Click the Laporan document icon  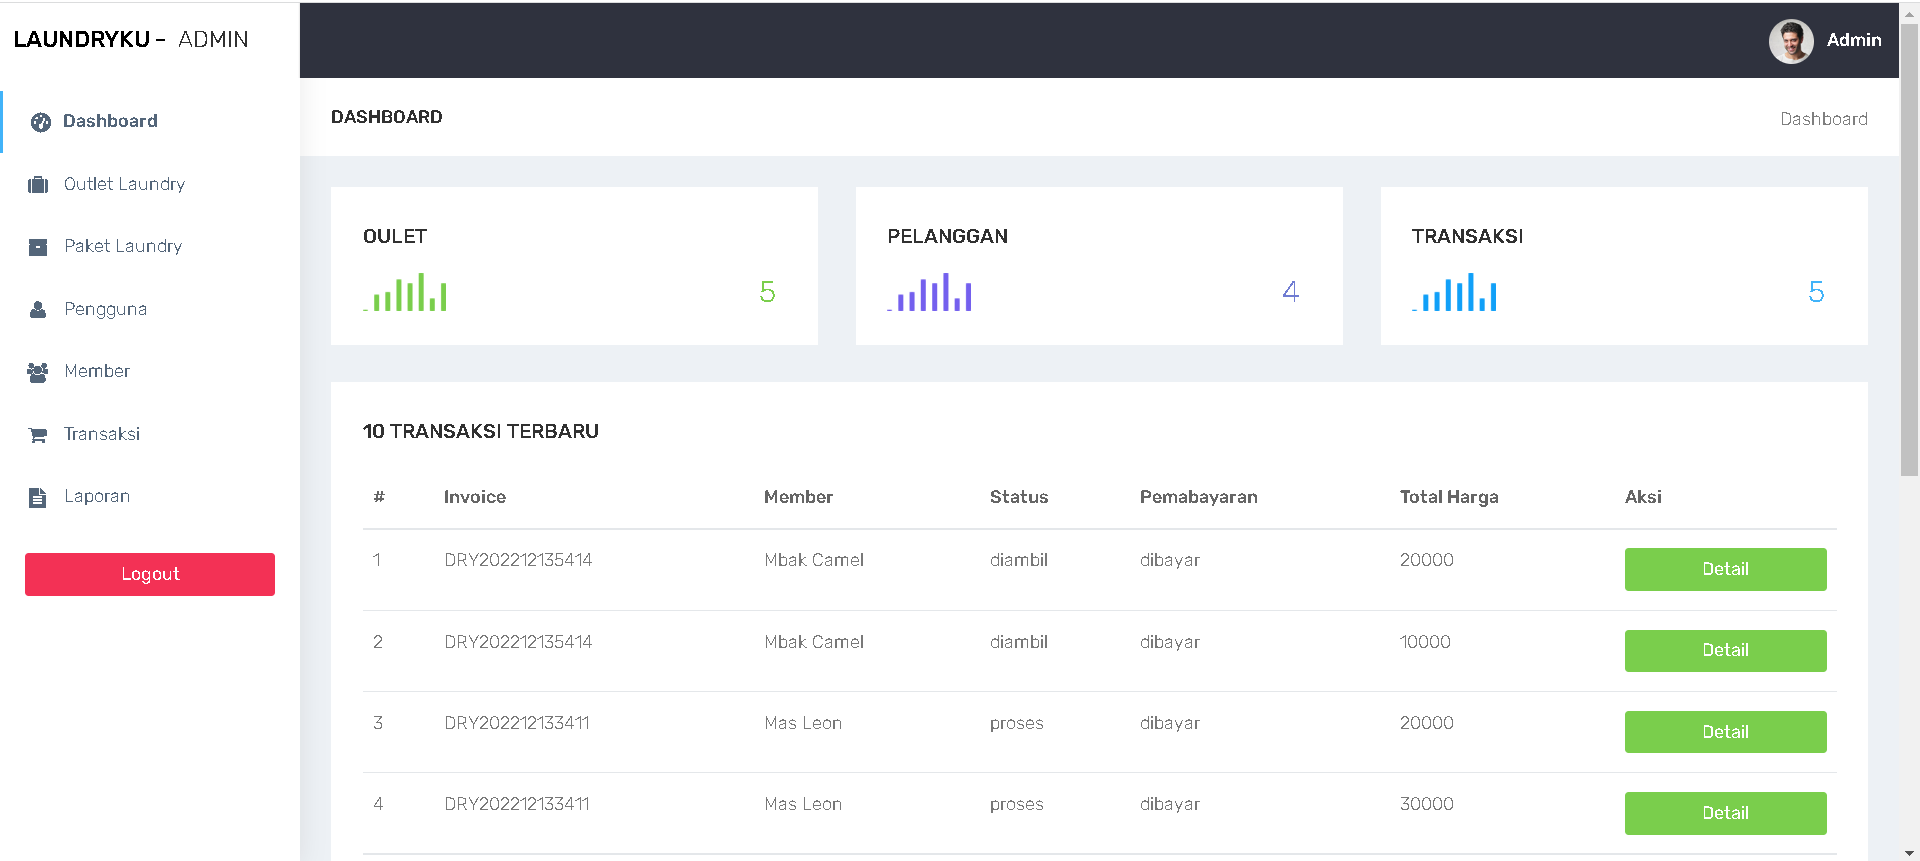point(38,497)
